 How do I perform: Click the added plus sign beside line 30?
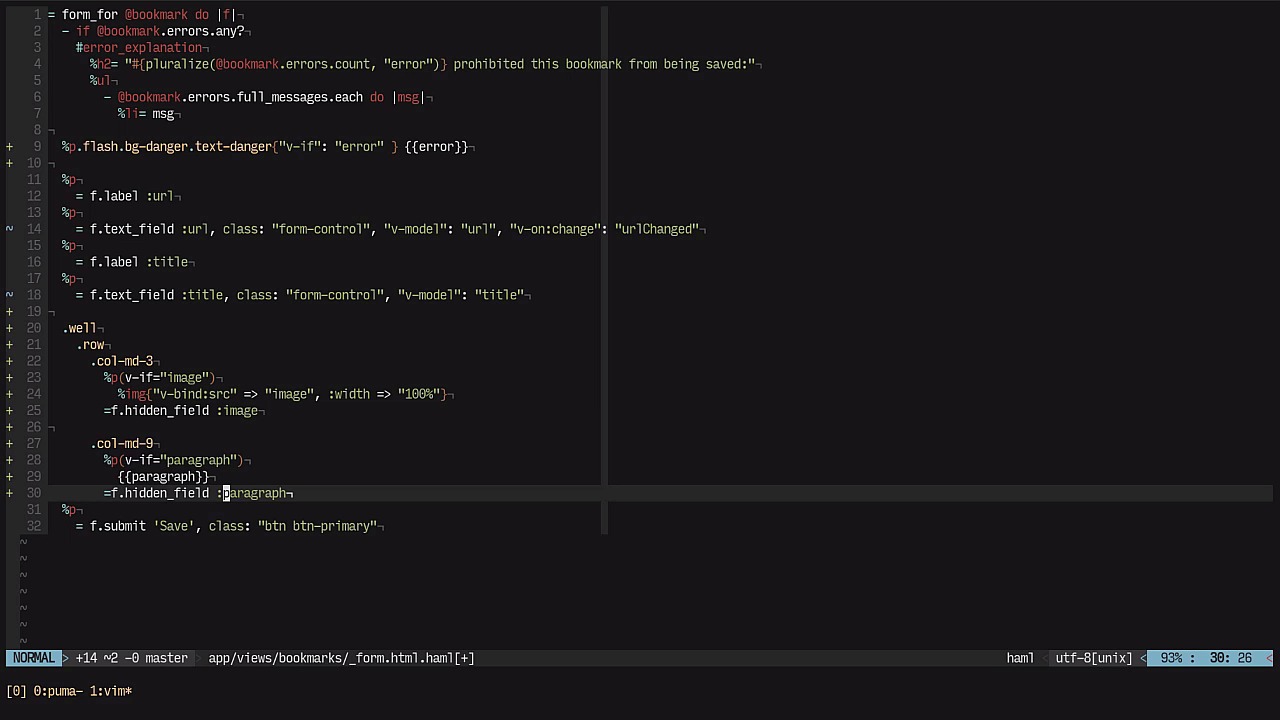coord(10,493)
